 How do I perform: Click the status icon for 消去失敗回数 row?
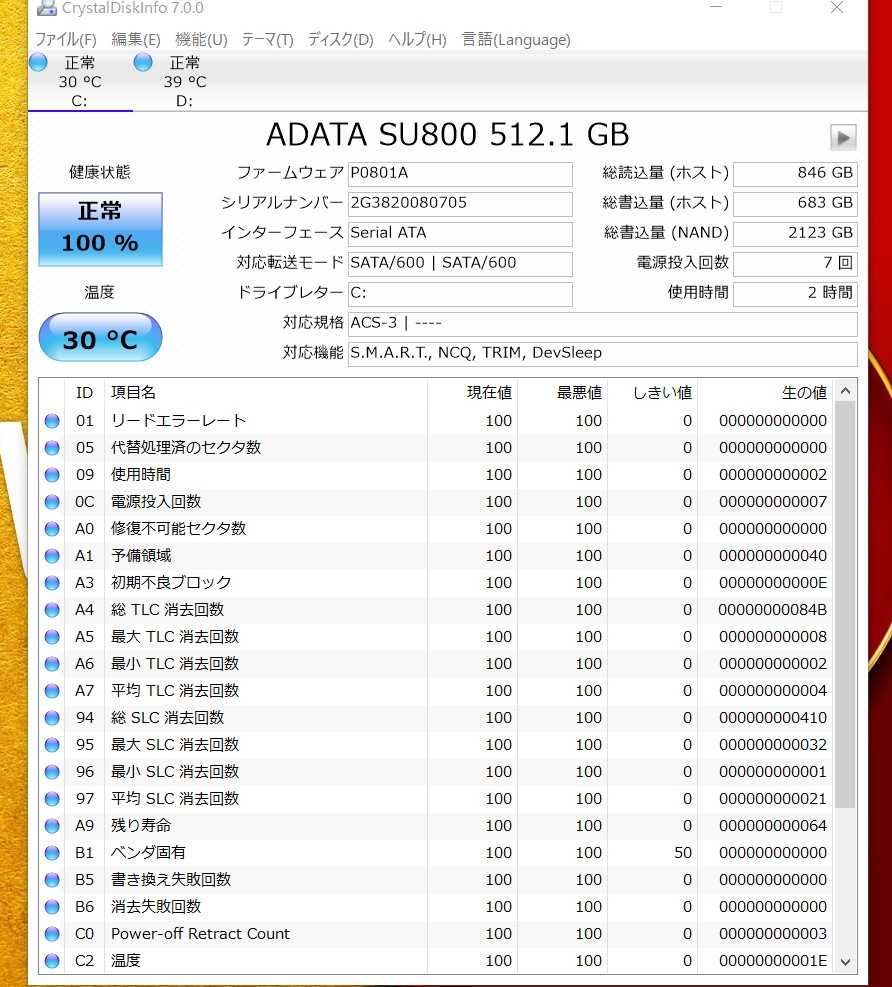[x=52, y=907]
